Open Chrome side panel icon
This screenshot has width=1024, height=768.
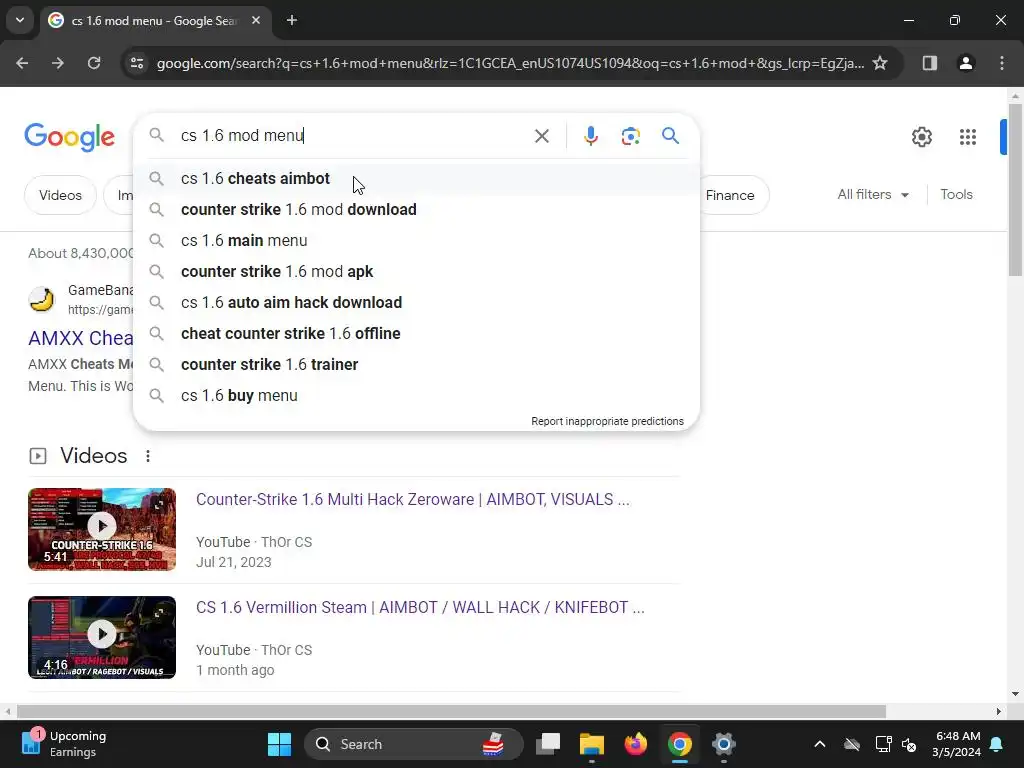tap(929, 63)
